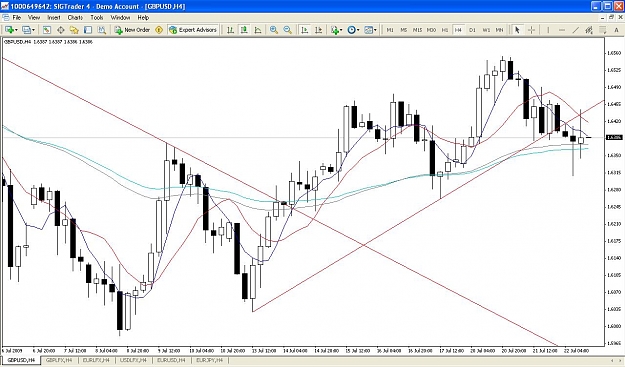The height and width of the screenshot is (367, 625).
Task: Toggle the Data Window crosshair-target icon
Action: (61, 30)
